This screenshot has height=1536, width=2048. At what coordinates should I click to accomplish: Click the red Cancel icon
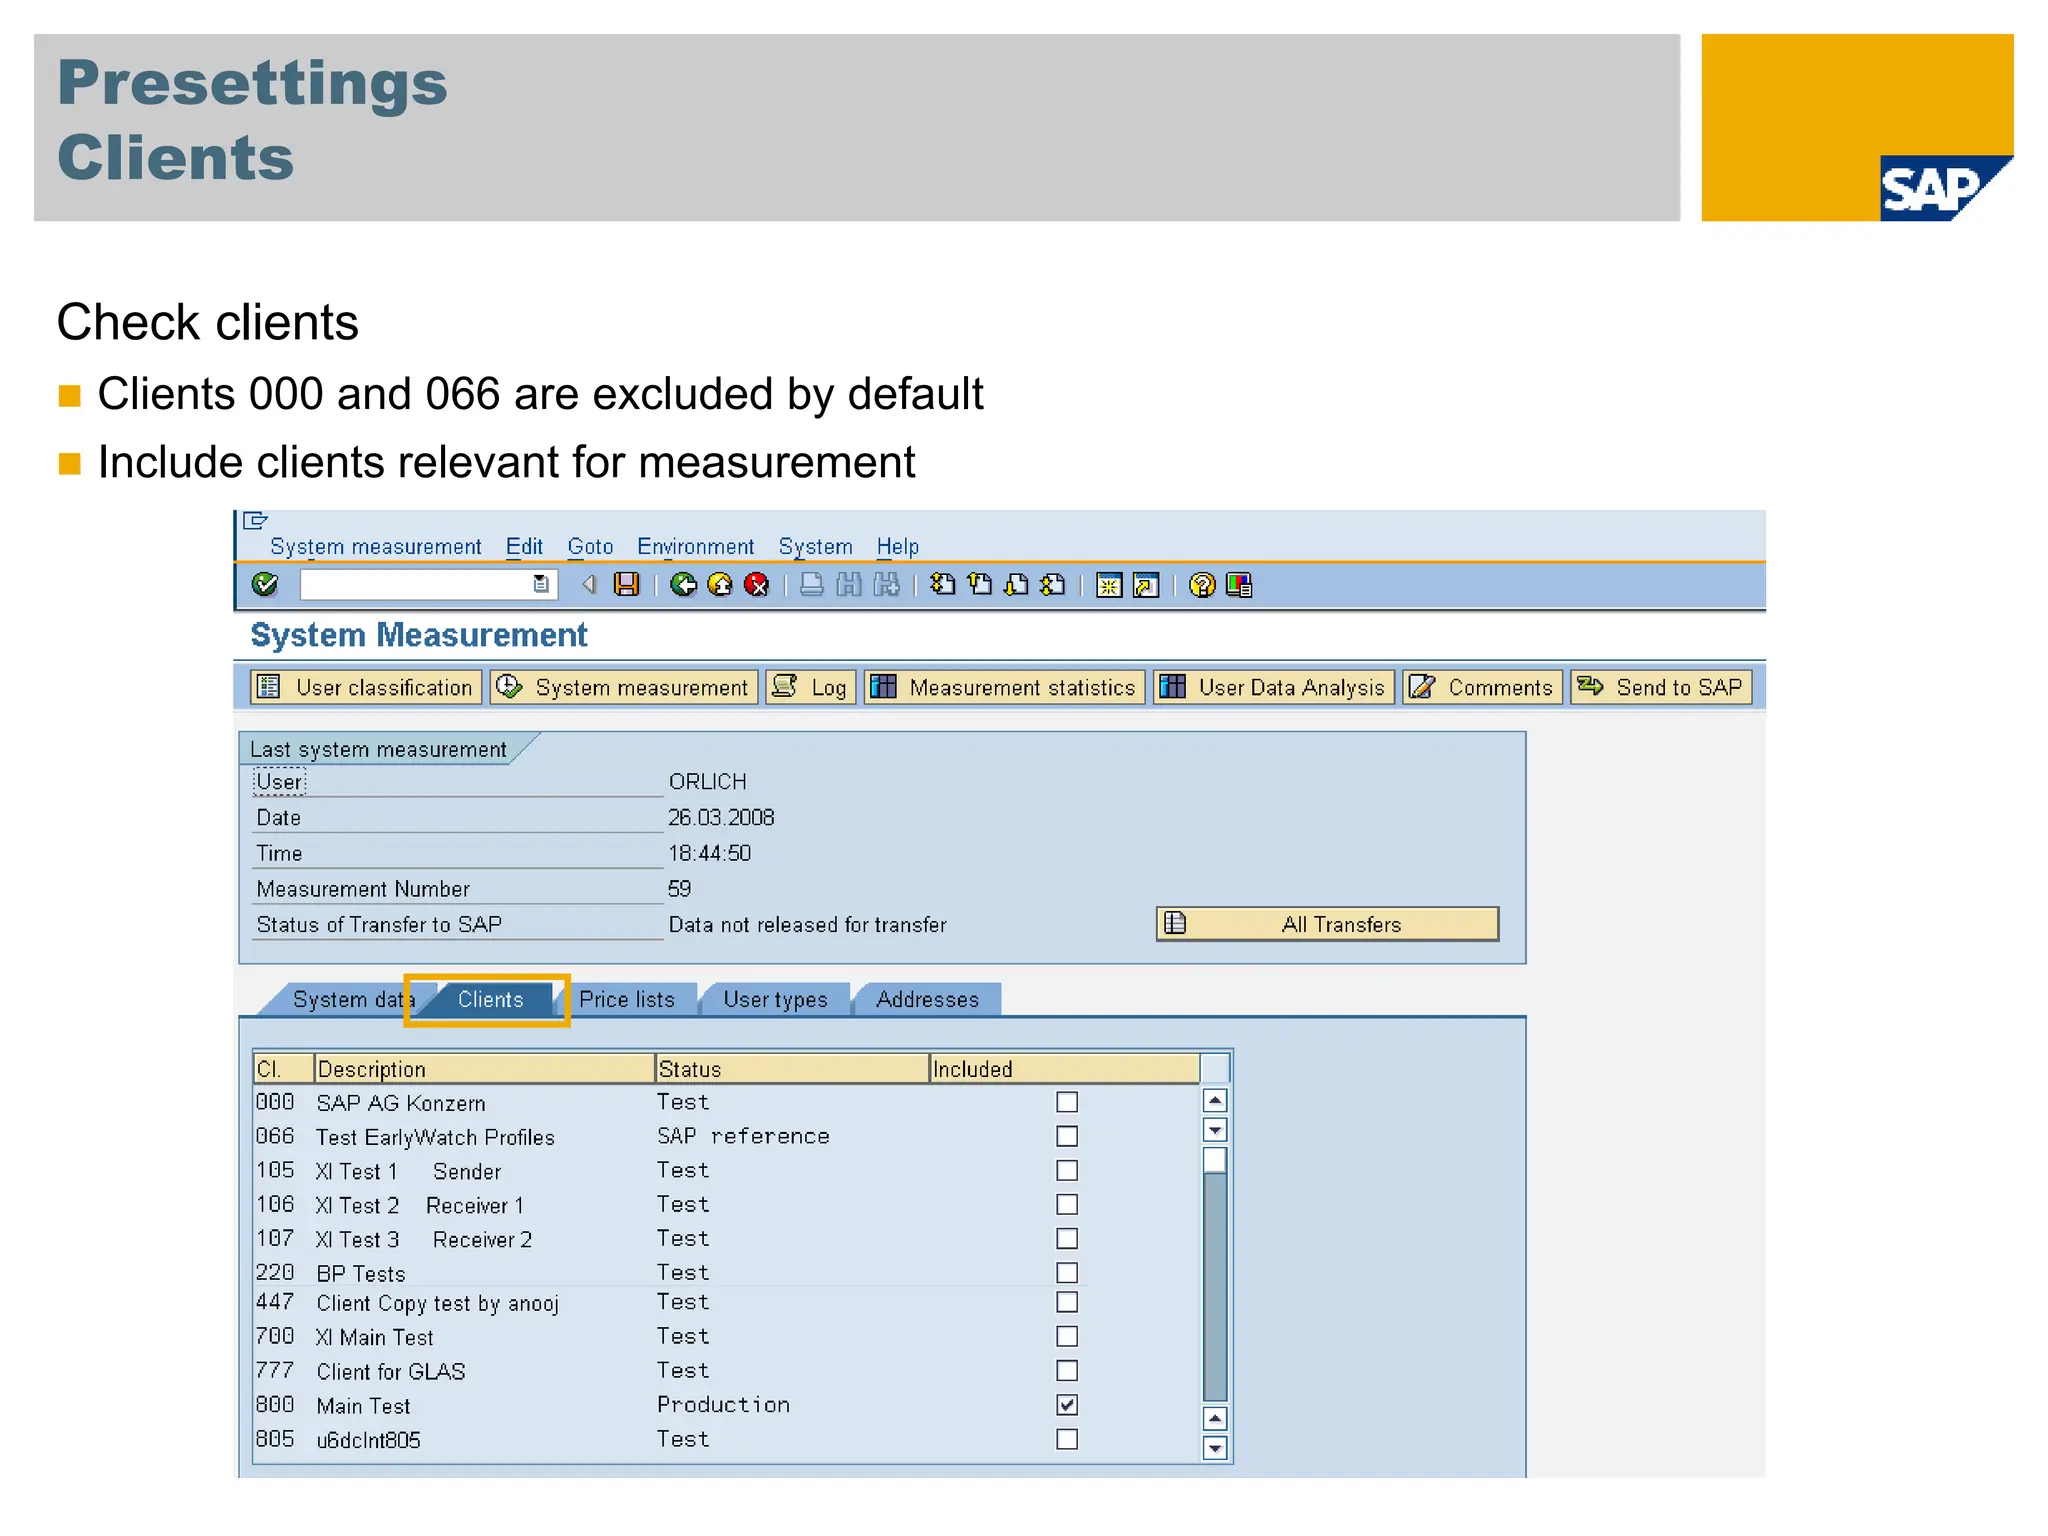click(x=757, y=584)
